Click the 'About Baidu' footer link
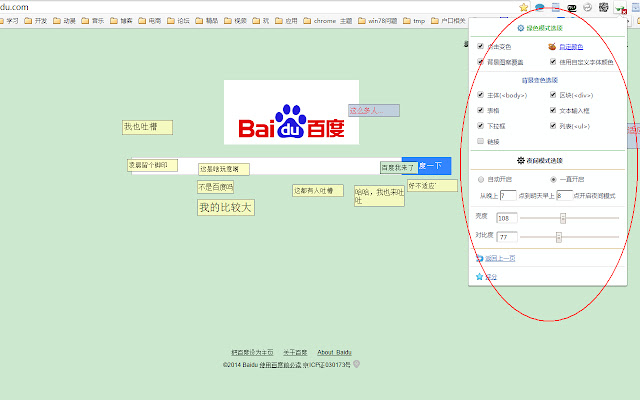The image size is (640, 400). (x=334, y=352)
